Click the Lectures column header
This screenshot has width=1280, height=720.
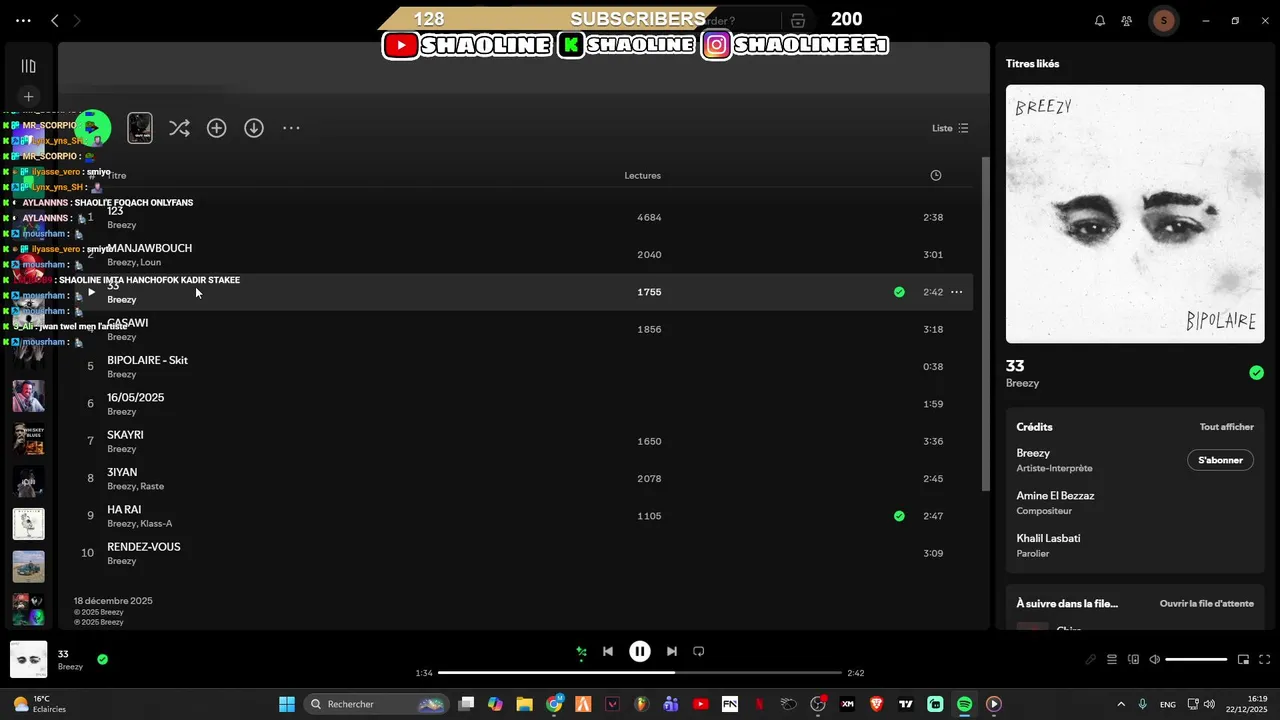(643, 176)
